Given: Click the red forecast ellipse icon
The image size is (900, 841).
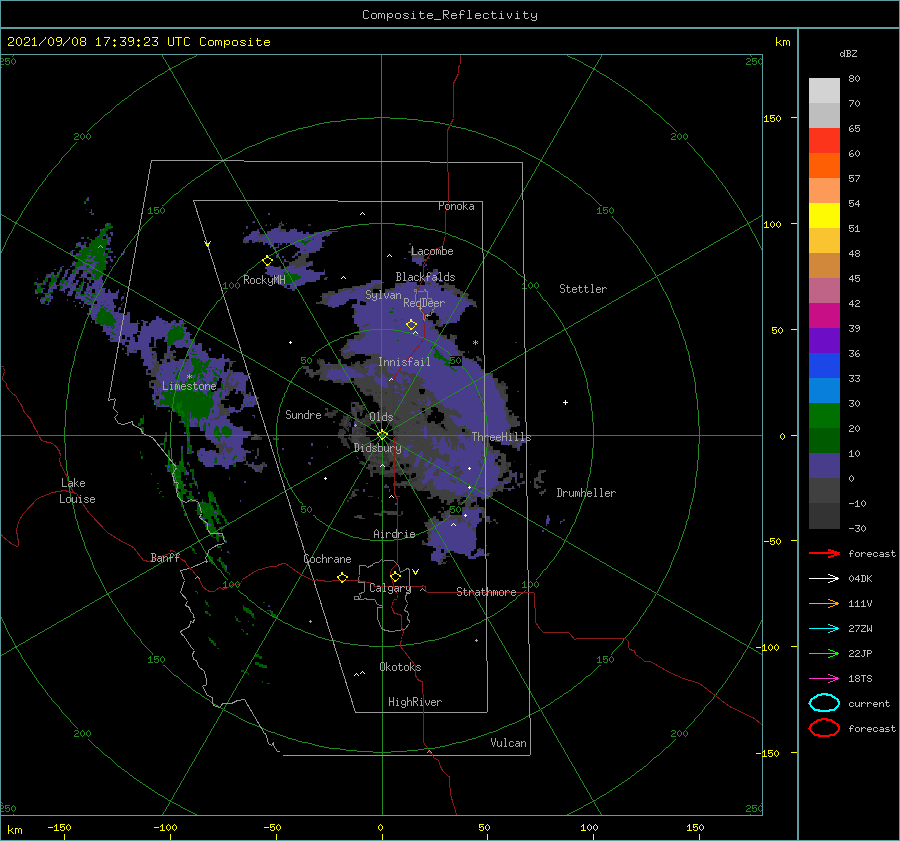Looking at the screenshot, I should [824, 728].
